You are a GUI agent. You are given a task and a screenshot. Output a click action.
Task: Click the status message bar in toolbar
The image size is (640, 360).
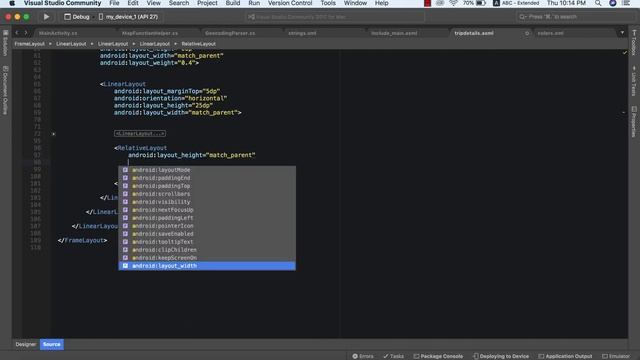click(x=335, y=17)
